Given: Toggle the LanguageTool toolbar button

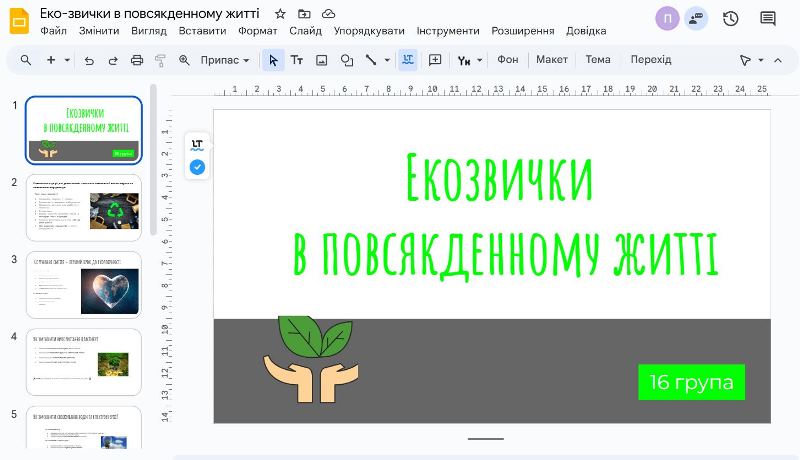Looking at the screenshot, I should [407, 60].
